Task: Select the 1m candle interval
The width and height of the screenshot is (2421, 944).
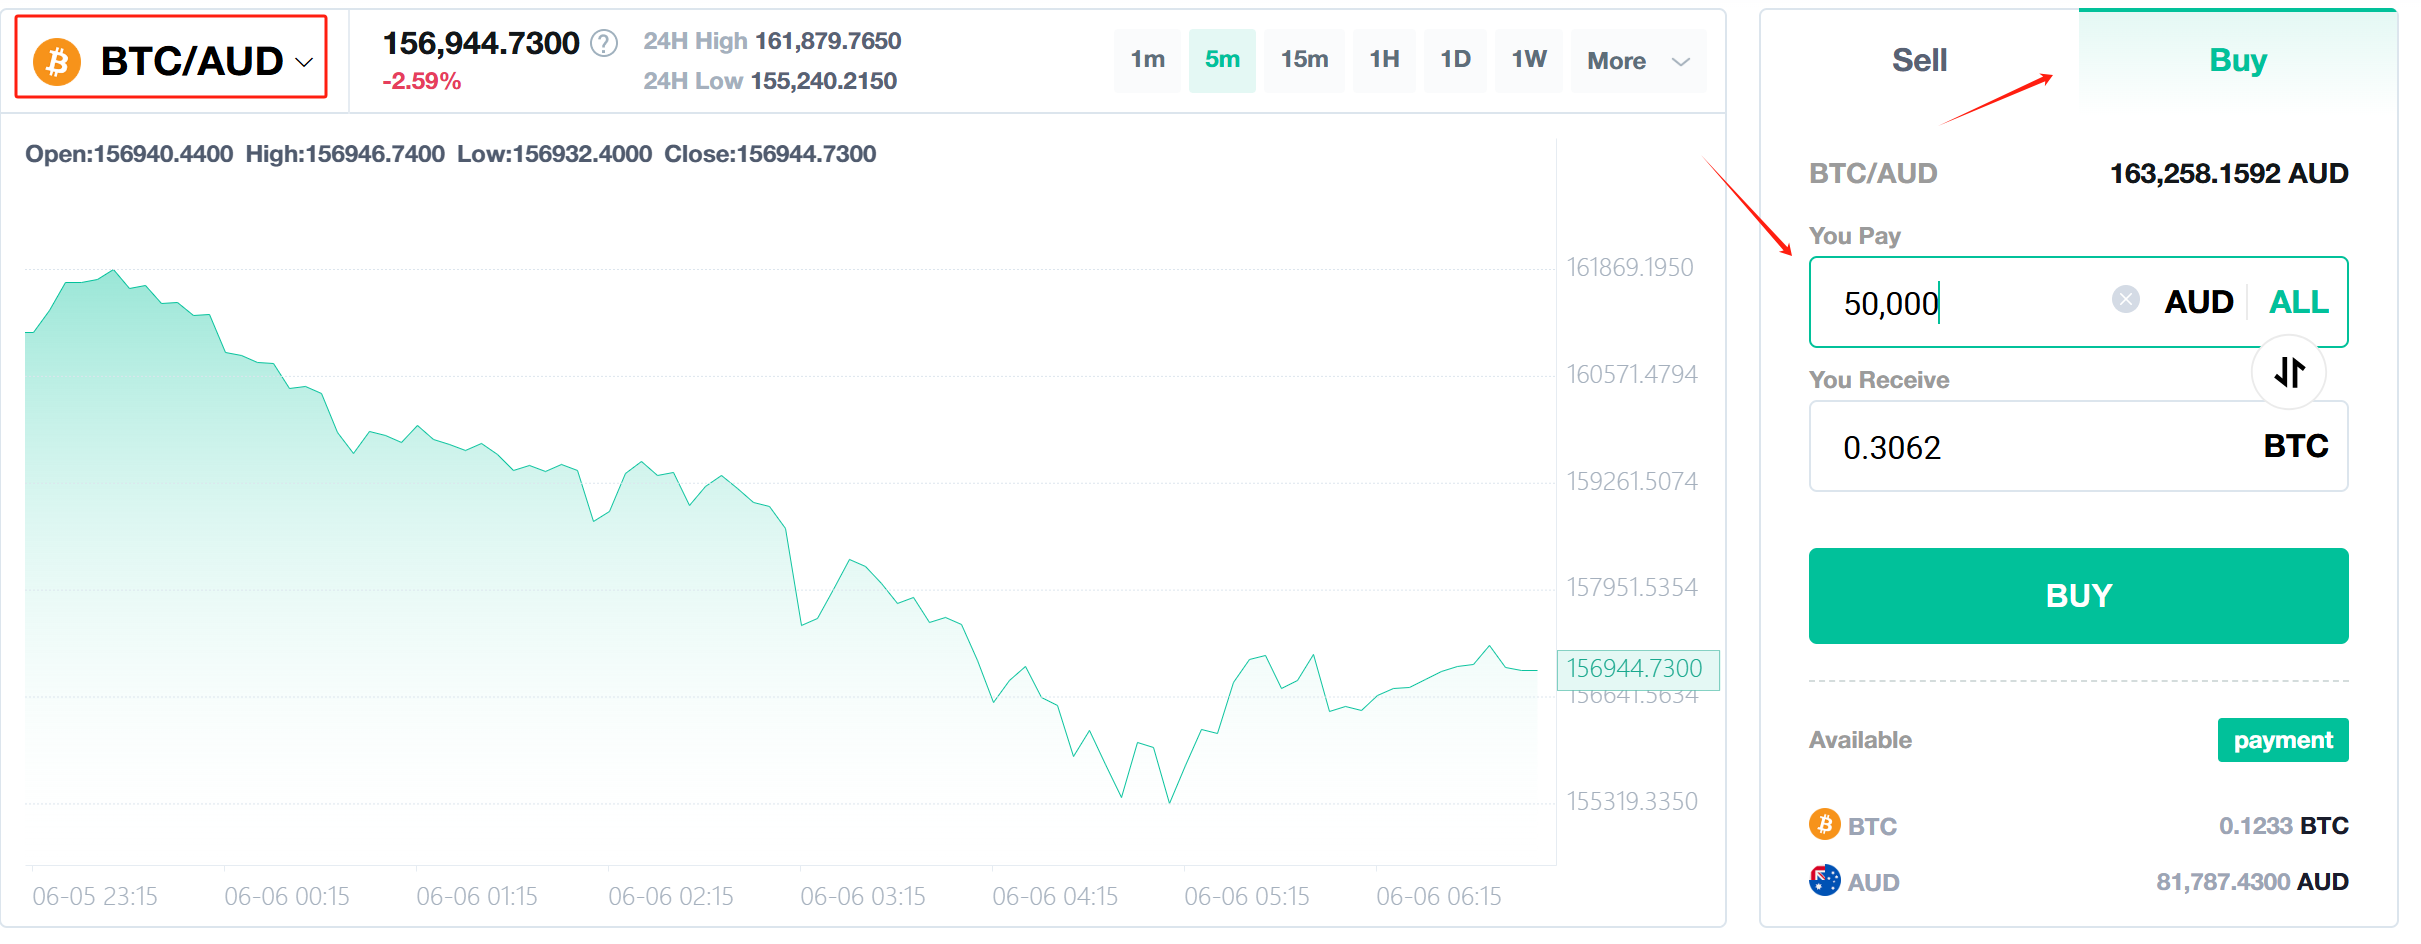Action: [x=1146, y=60]
